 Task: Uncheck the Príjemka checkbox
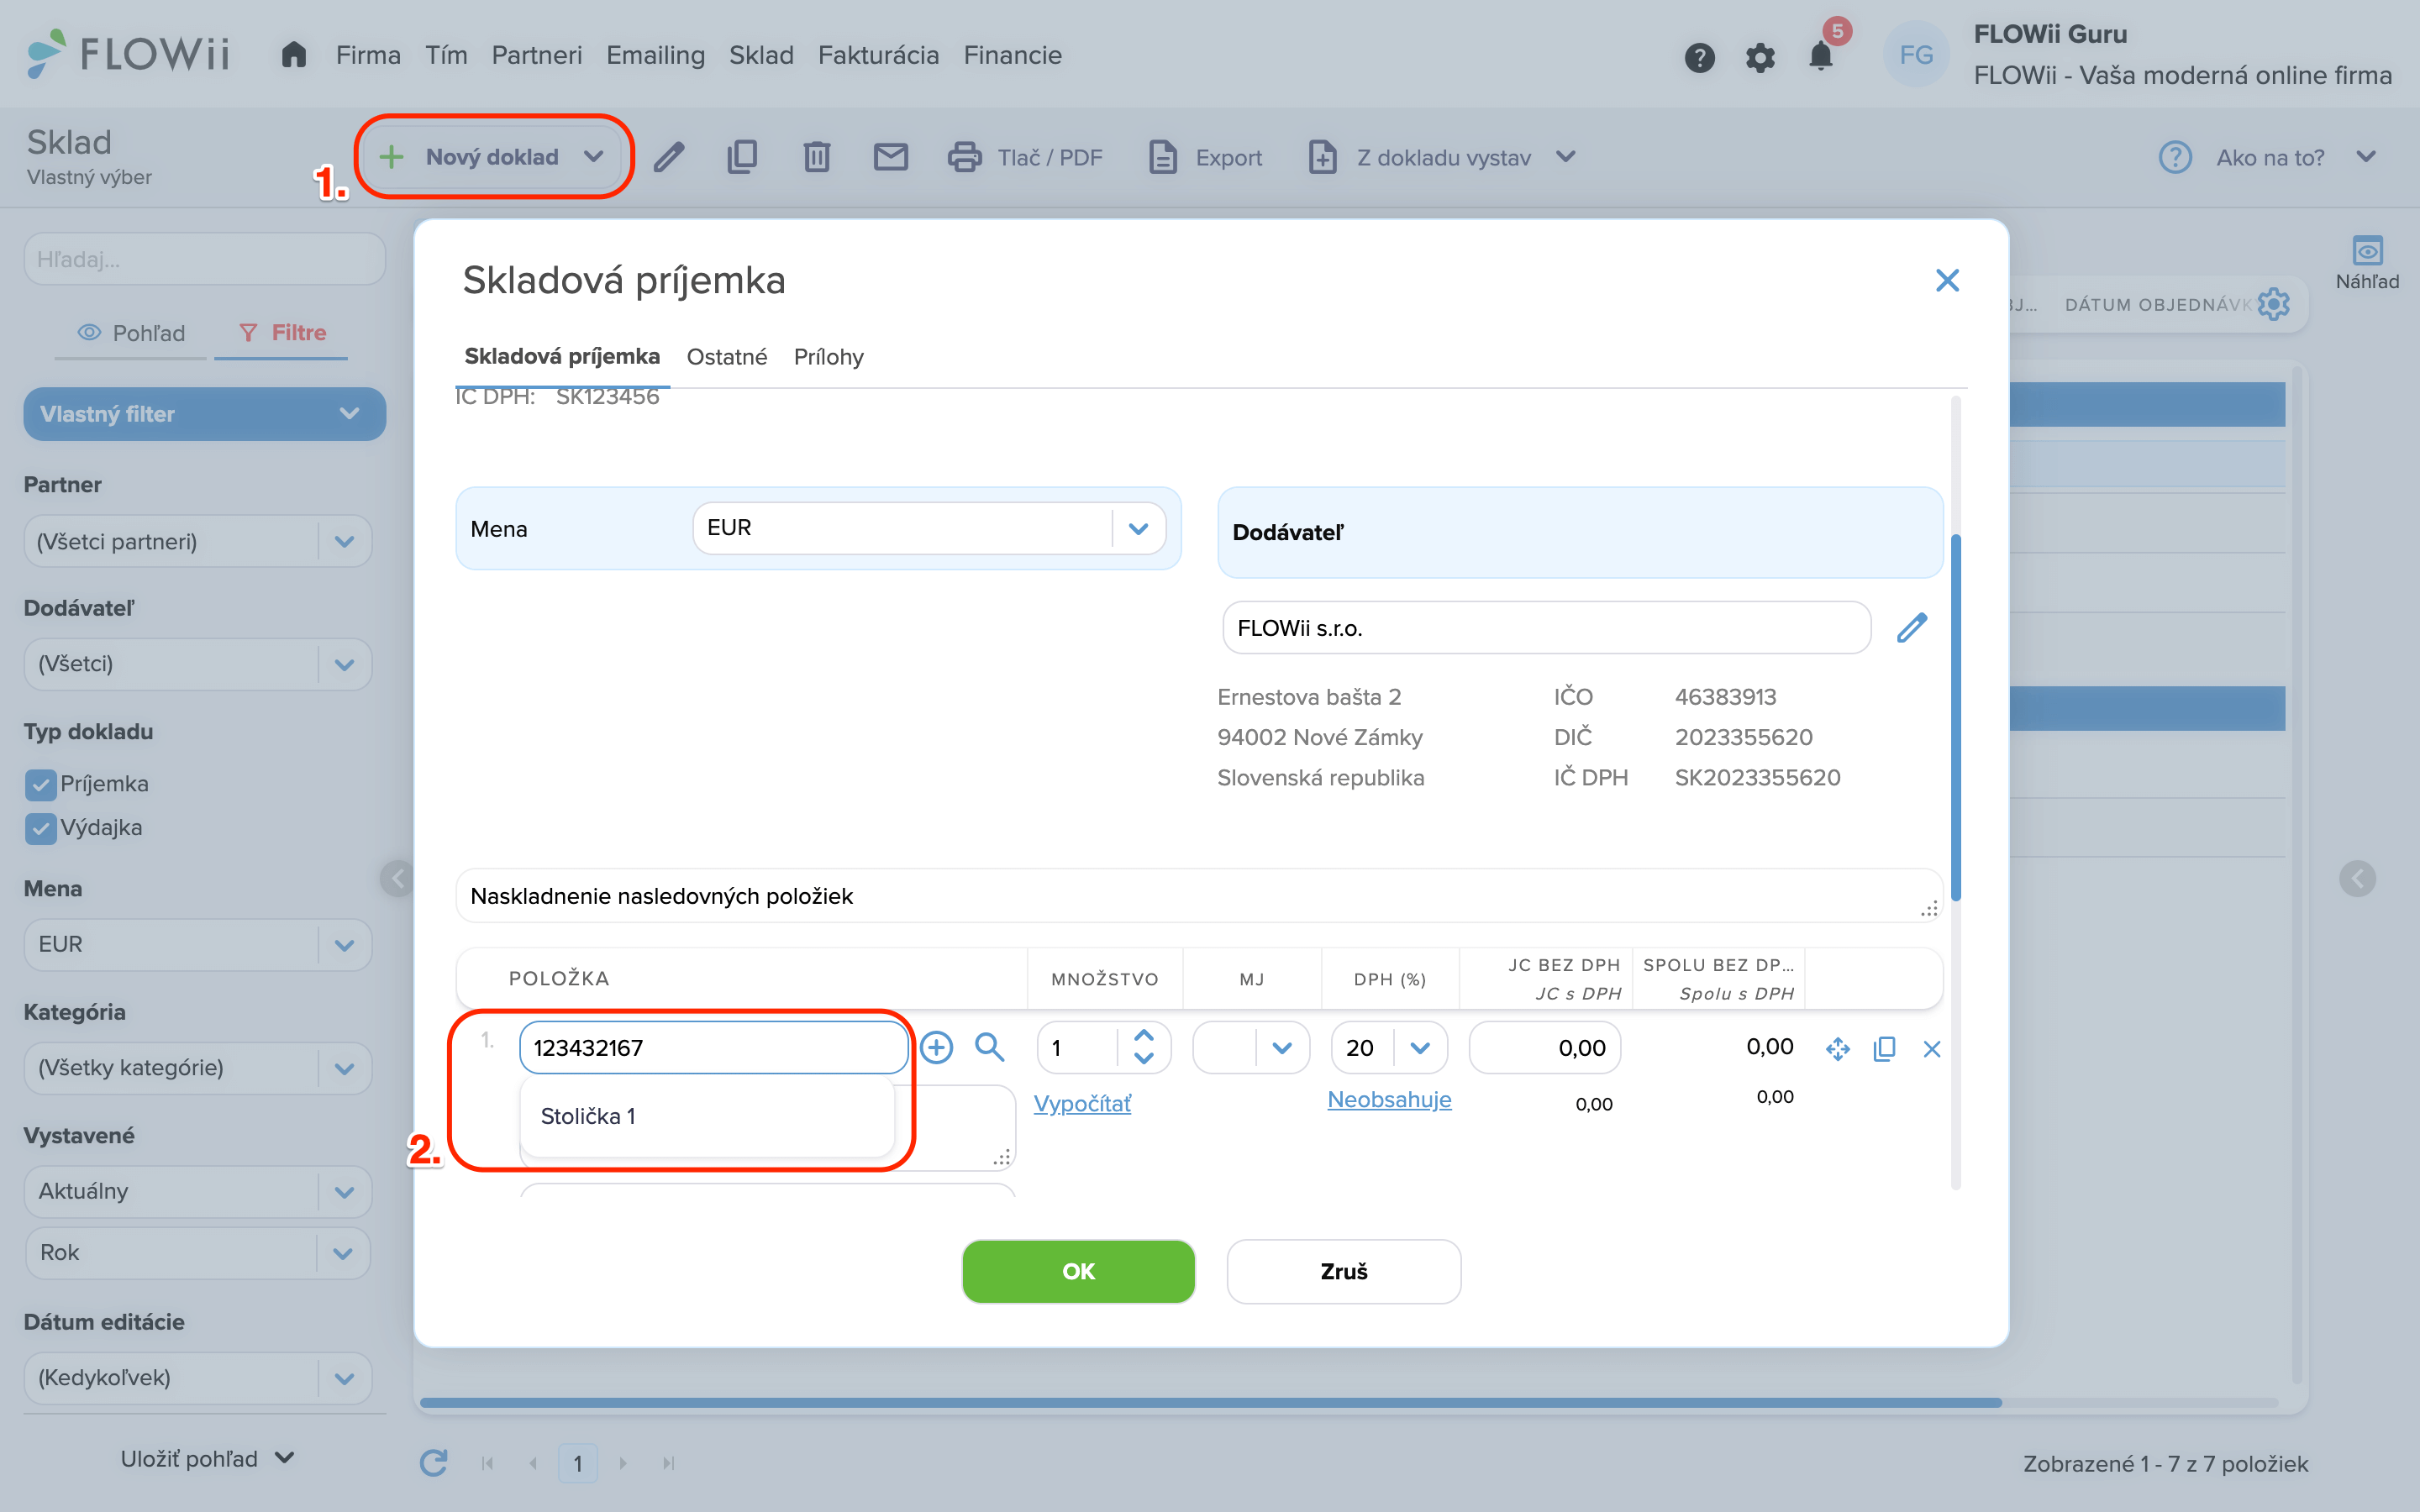pyautogui.click(x=40, y=785)
